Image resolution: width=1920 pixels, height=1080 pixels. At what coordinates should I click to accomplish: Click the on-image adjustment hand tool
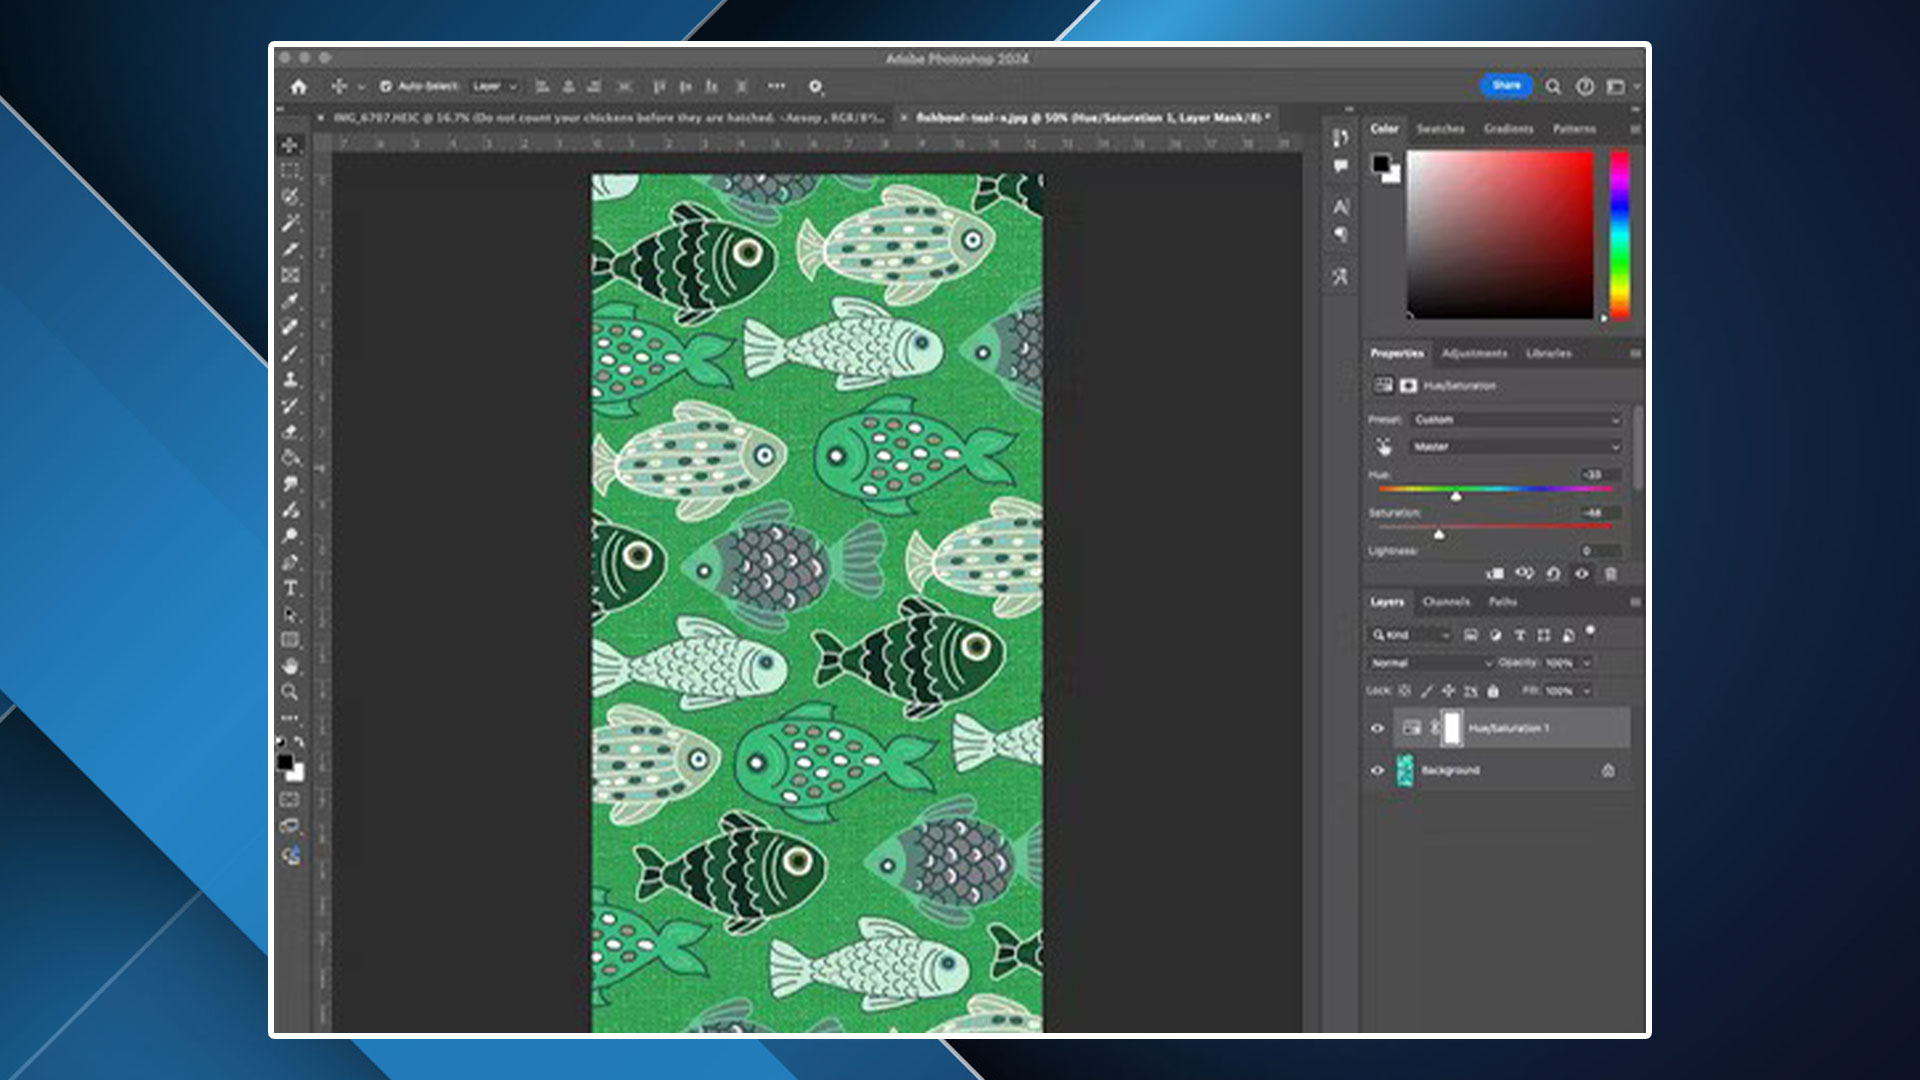(x=1384, y=447)
